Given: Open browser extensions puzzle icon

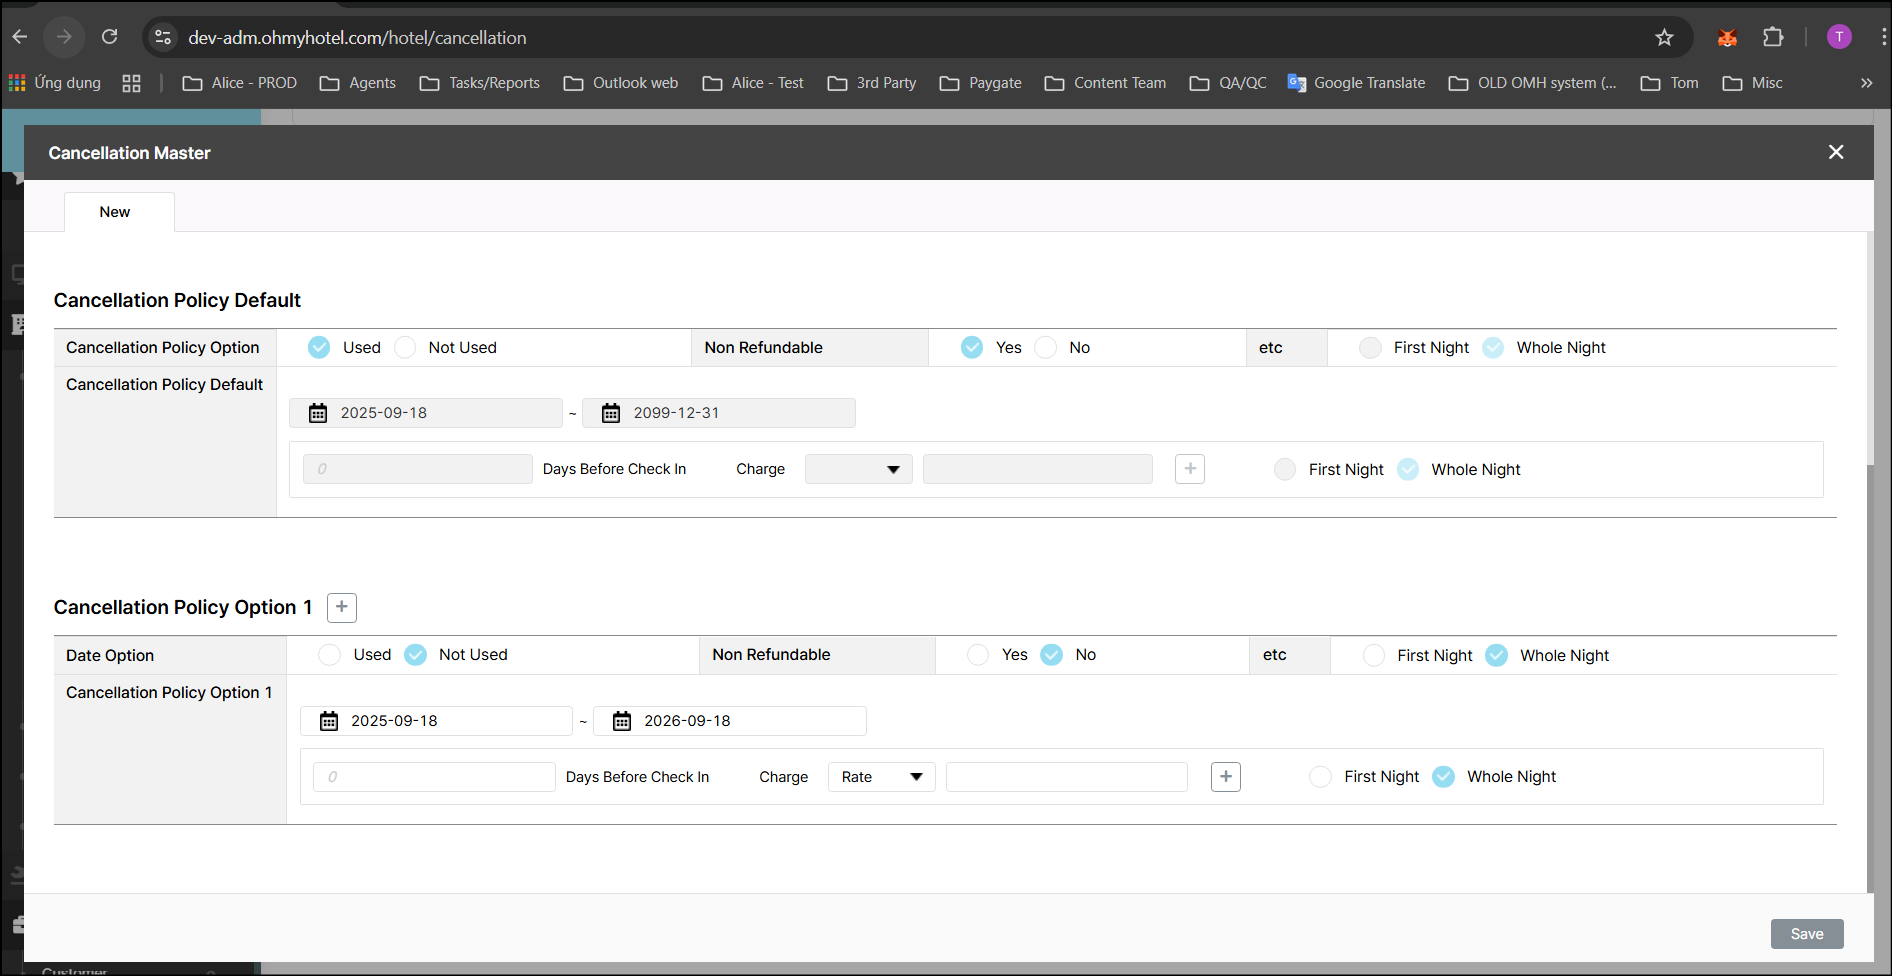Looking at the screenshot, I should click(x=1773, y=38).
